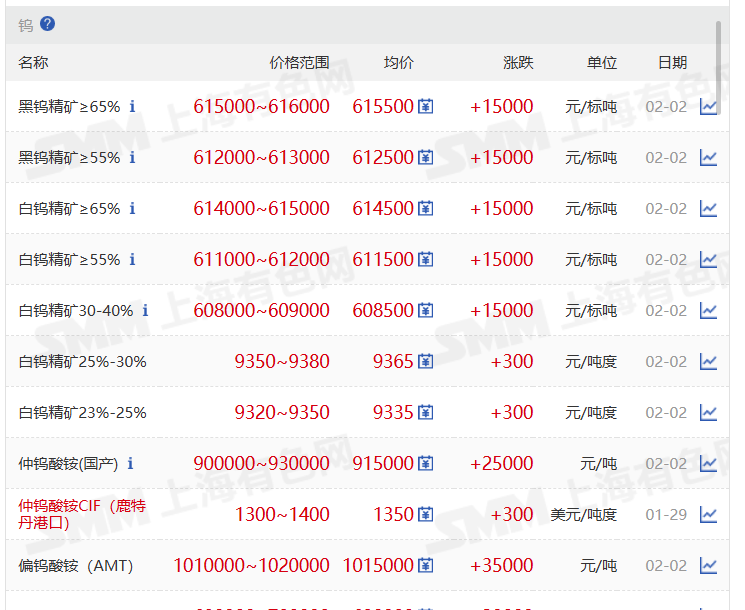Click the help question mark beside 钨

(x=48, y=24)
